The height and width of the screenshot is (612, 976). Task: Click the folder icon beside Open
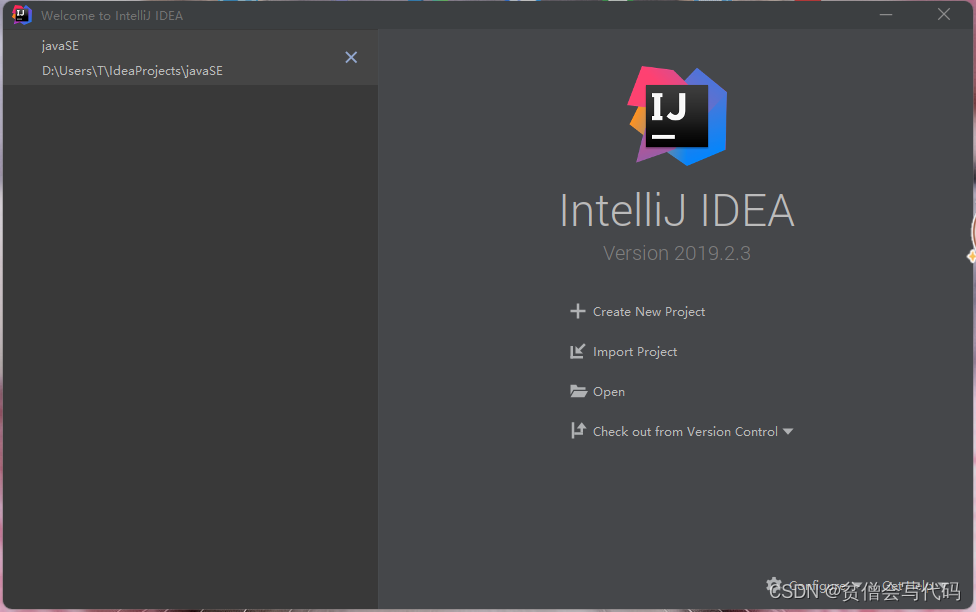tap(578, 391)
